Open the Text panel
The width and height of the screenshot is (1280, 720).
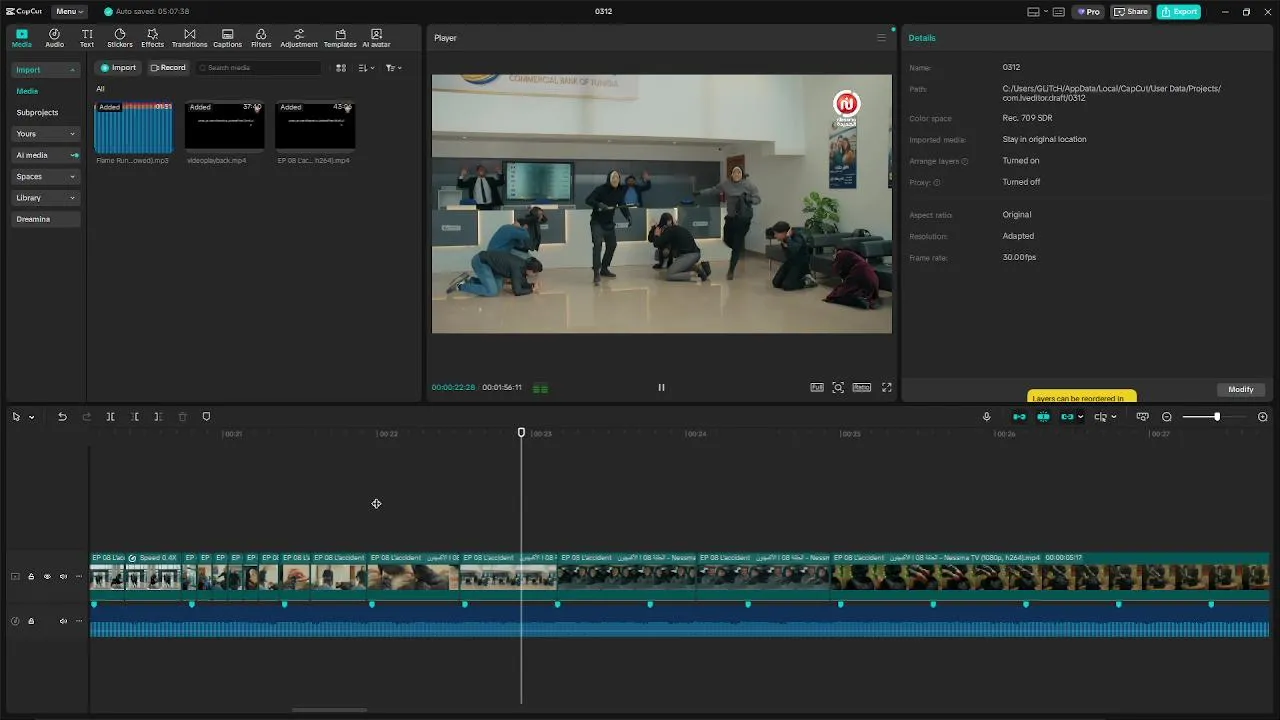87,38
